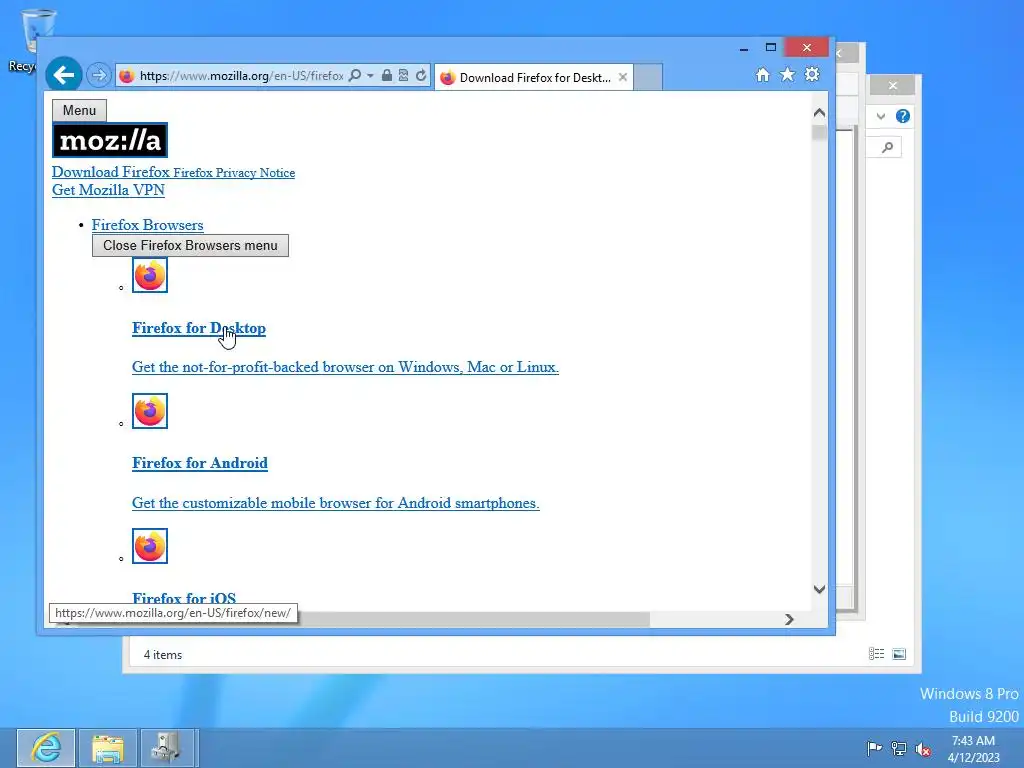The height and width of the screenshot is (768, 1024).
Task: Click the browser Forward arrow button
Action: [x=99, y=75]
